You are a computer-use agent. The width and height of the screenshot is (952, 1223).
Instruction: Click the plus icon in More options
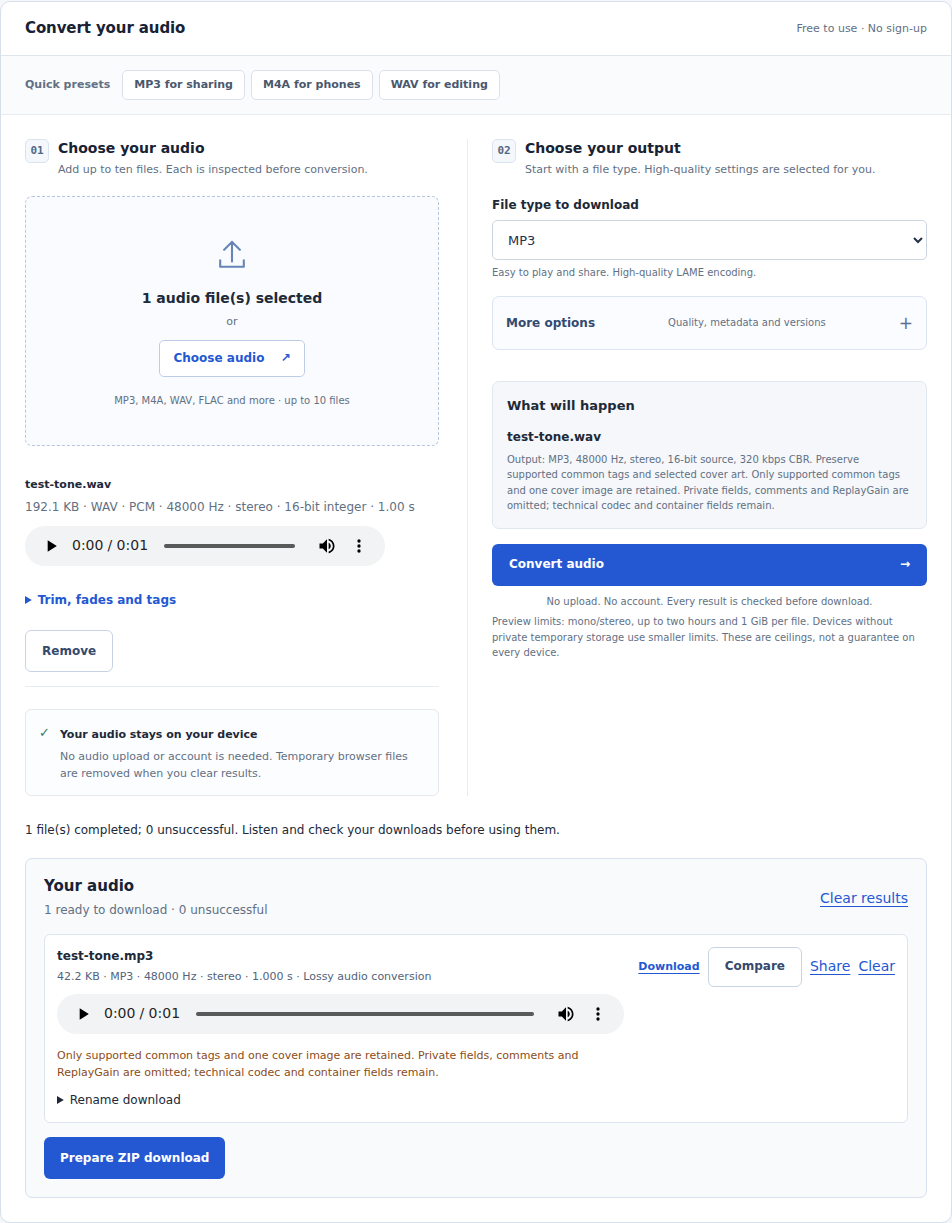click(905, 323)
